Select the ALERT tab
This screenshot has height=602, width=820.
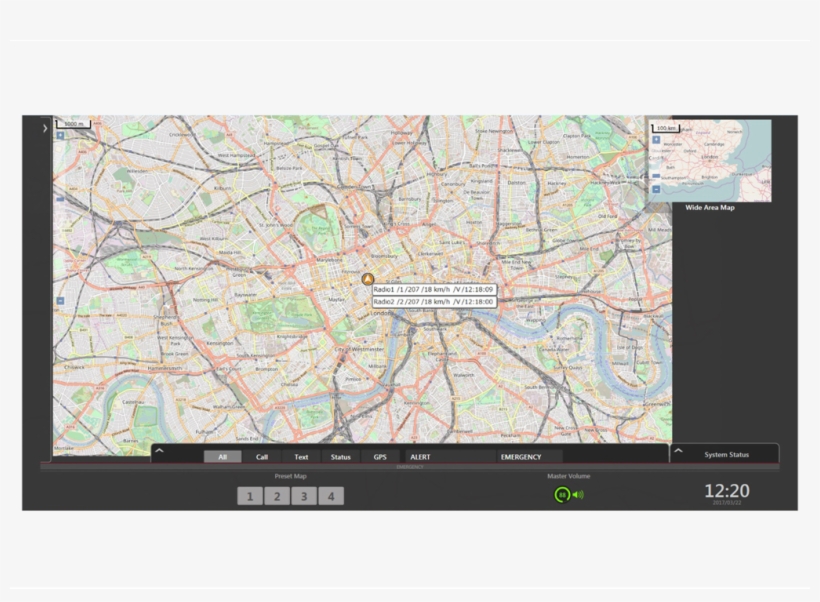pyautogui.click(x=421, y=457)
